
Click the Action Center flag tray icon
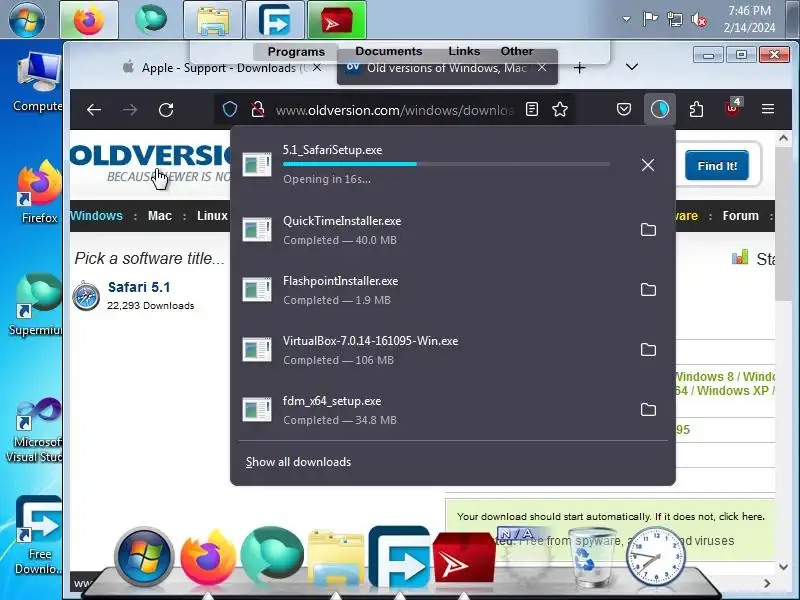[649, 19]
